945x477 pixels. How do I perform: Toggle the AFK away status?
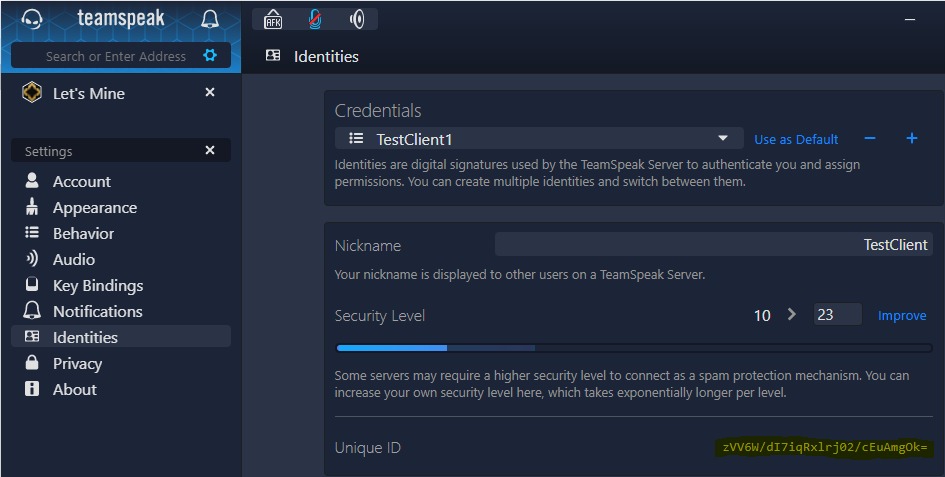coord(273,19)
